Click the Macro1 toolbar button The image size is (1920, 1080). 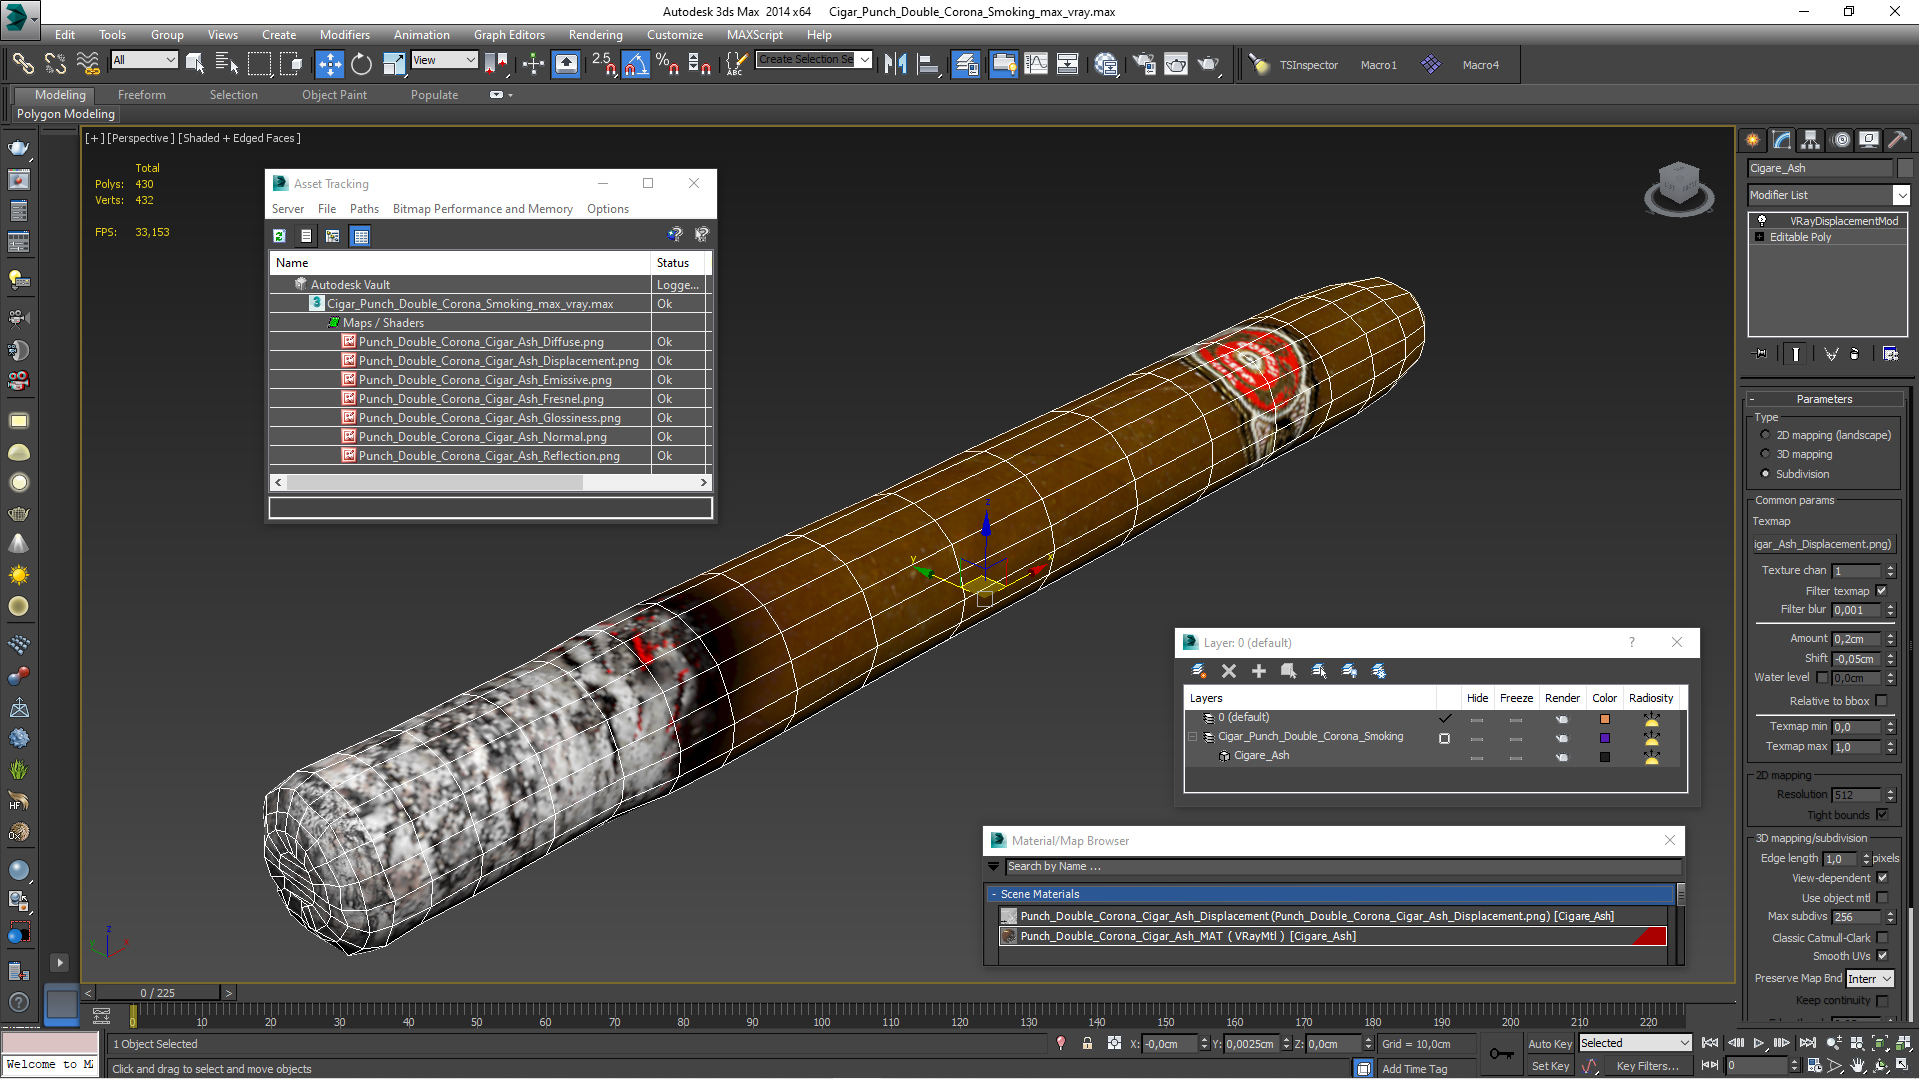coord(1378,65)
